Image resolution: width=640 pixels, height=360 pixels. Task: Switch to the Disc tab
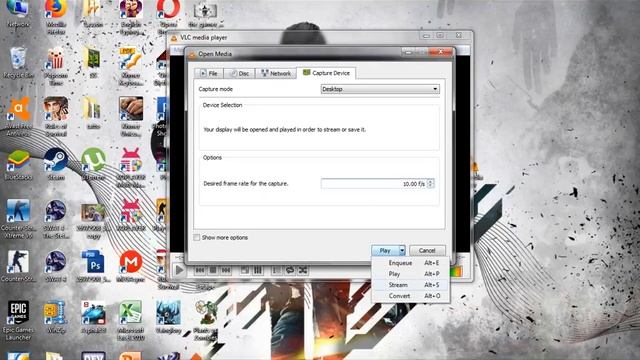click(239, 73)
